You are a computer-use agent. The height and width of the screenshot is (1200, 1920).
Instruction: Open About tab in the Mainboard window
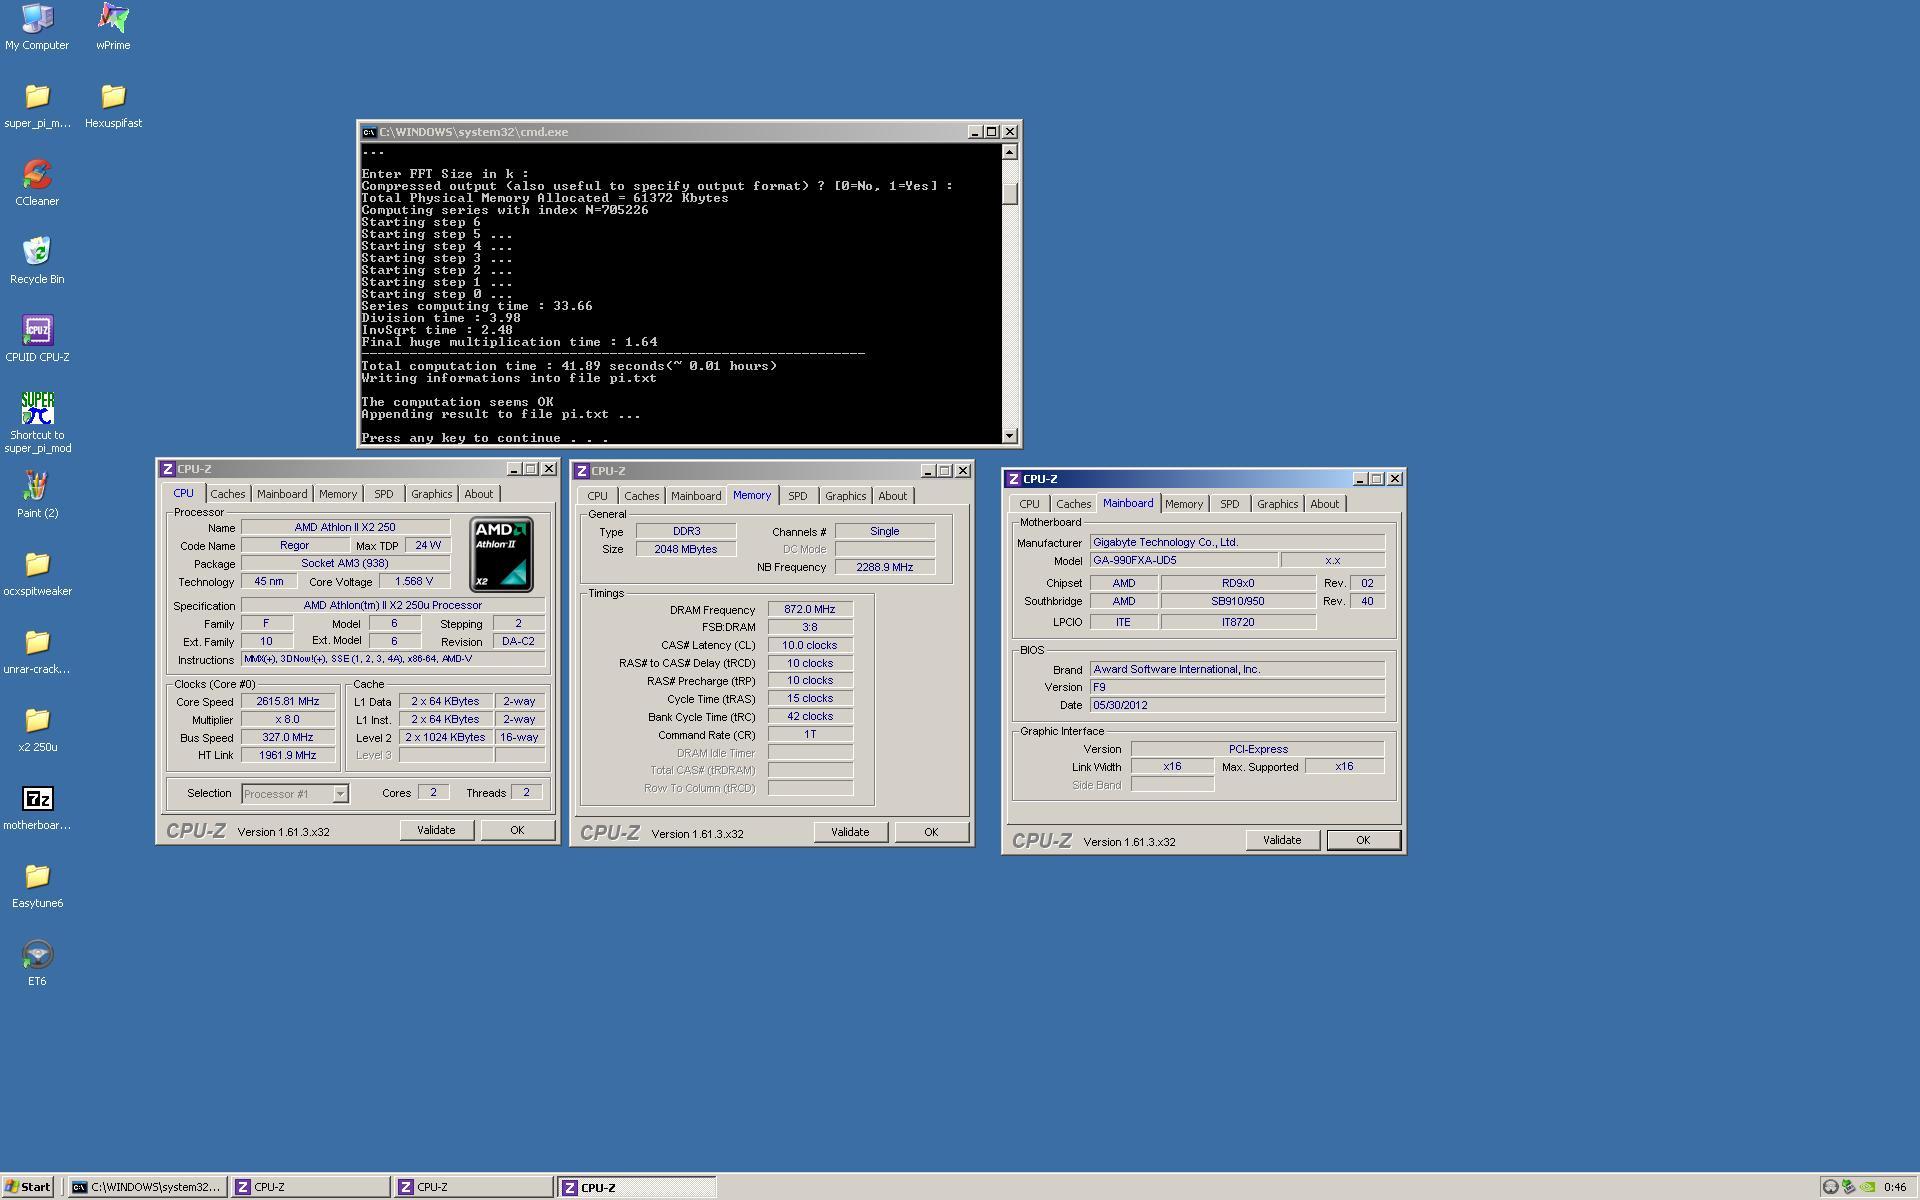[x=1325, y=504]
